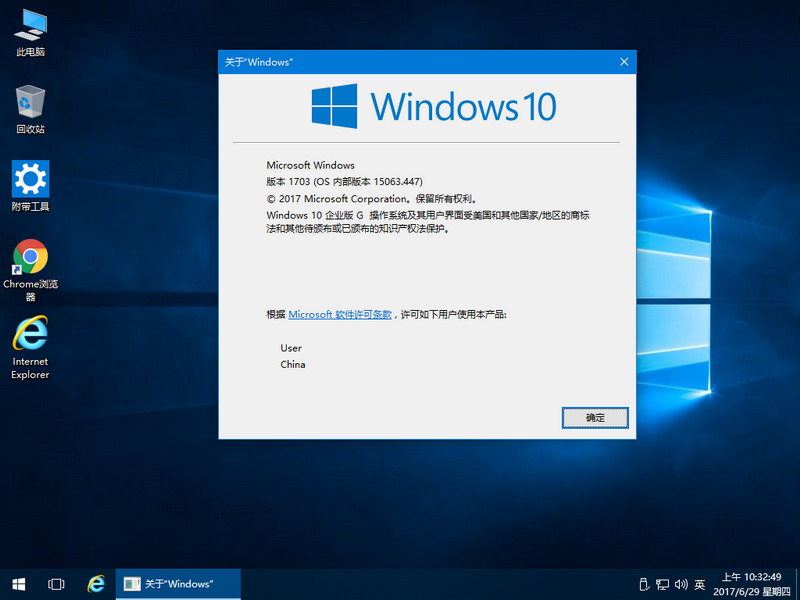The height and width of the screenshot is (600, 800).
Task: Click the Windows 10 logo in dialog
Action: [434, 106]
